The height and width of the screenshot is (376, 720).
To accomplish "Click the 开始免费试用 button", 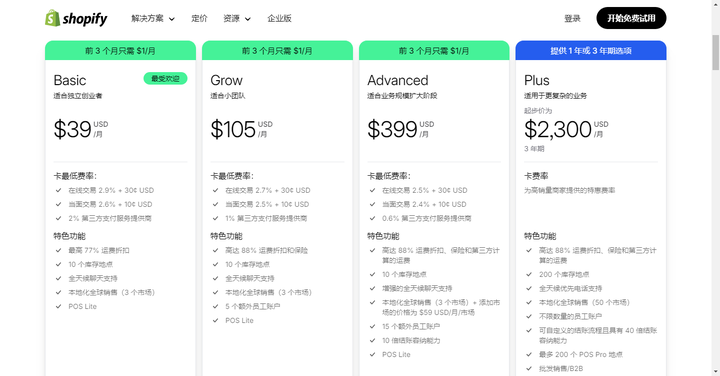I will [x=631, y=18].
